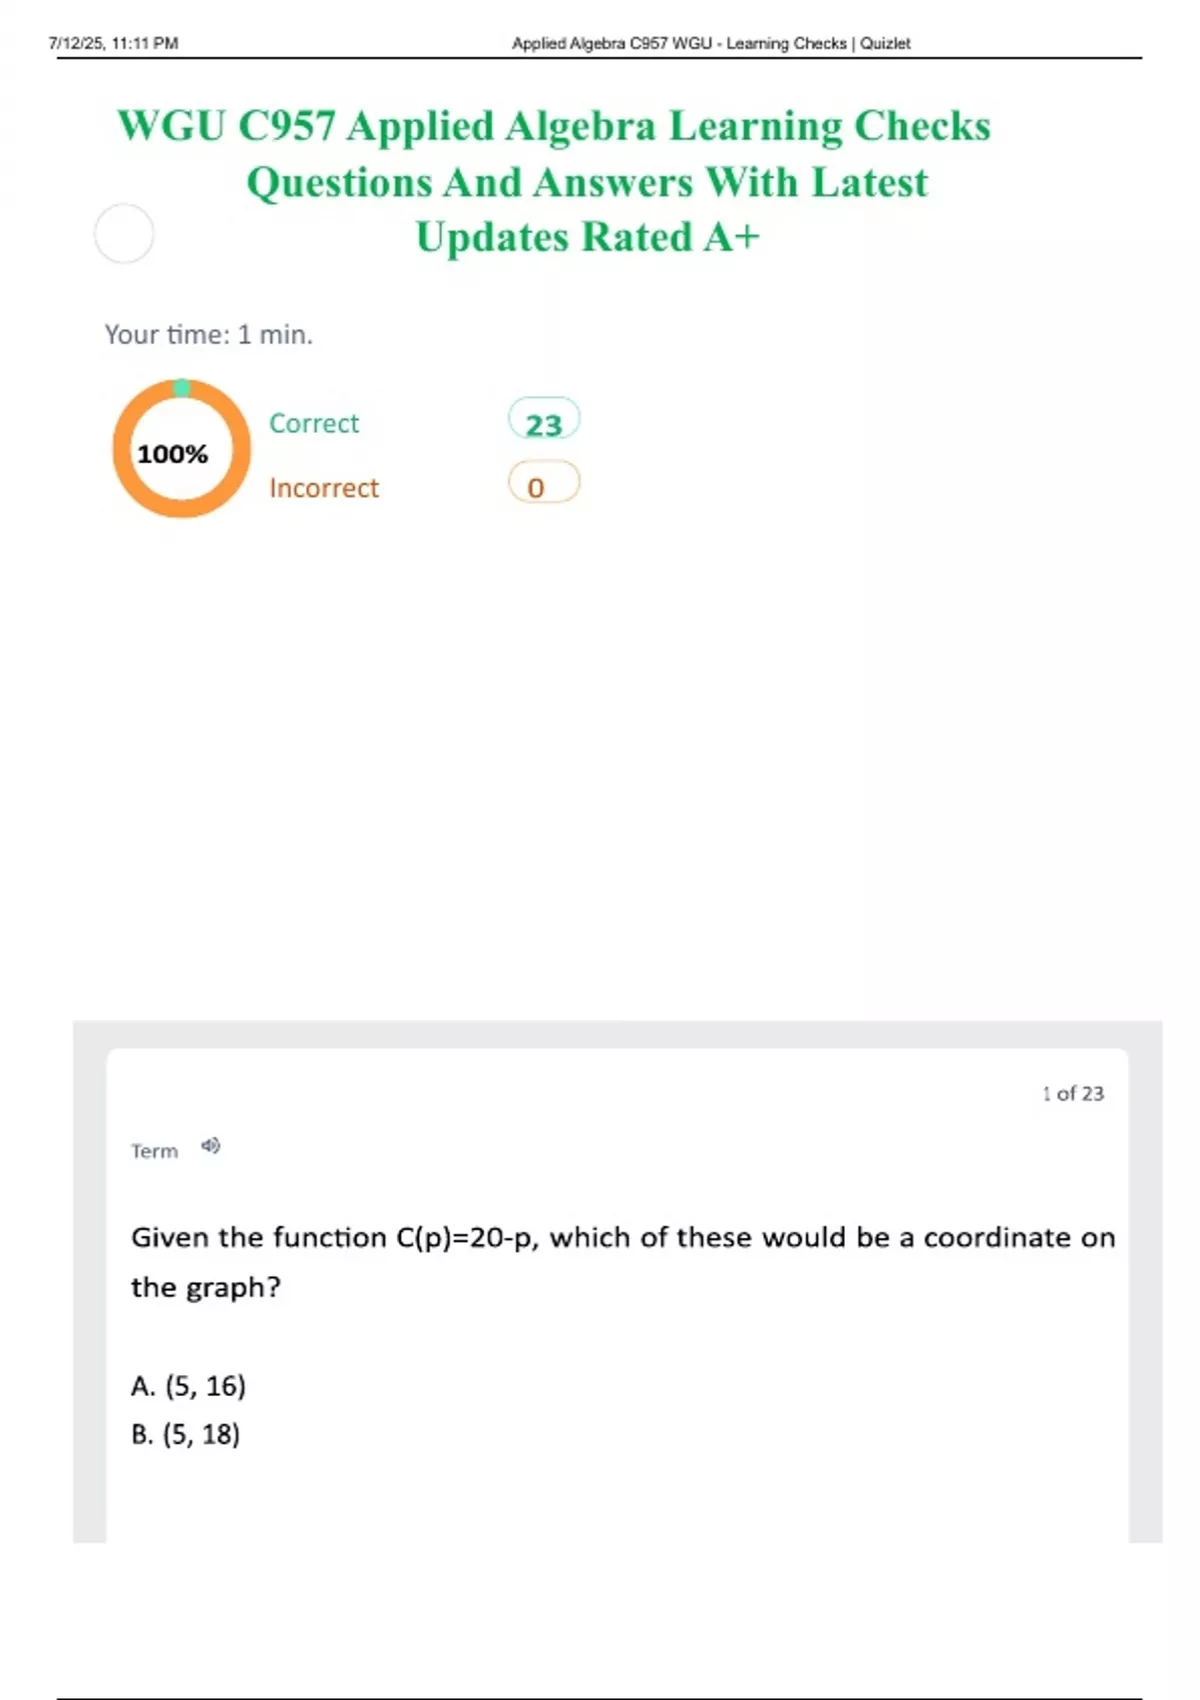1200x1700 pixels.
Task: Click the words "the graph?" in the question
Action: coord(205,1287)
